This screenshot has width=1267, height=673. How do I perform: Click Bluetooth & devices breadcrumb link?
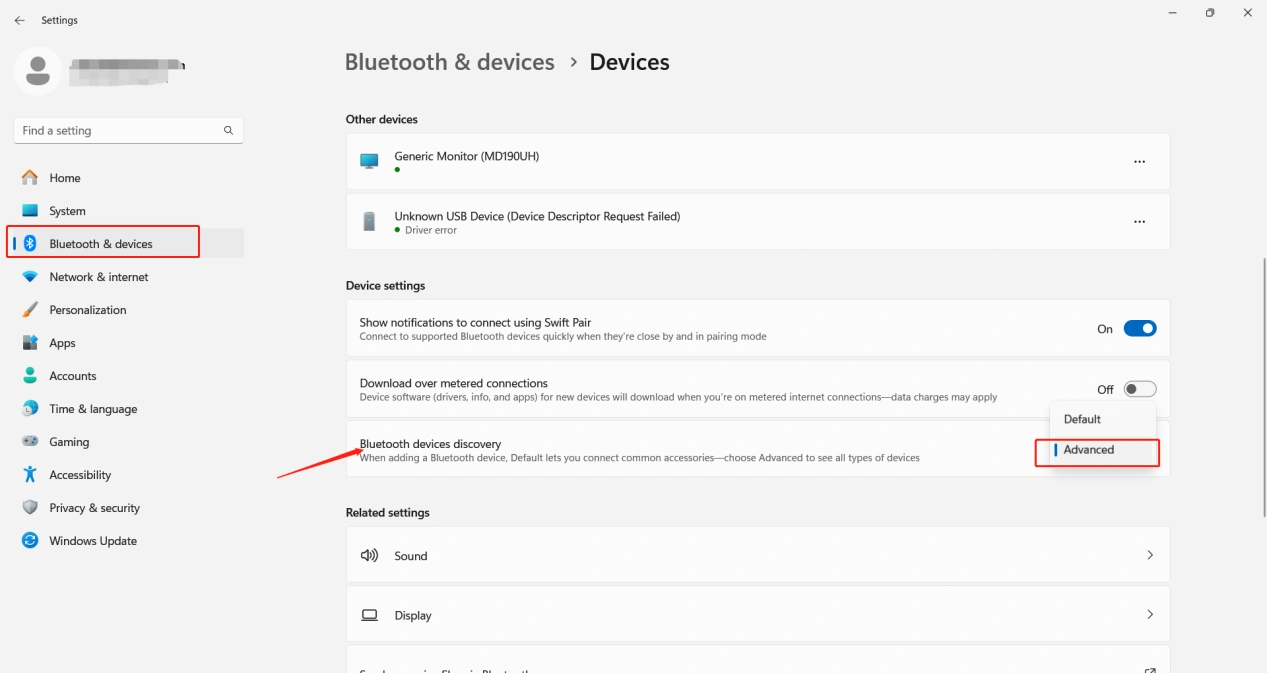point(449,62)
